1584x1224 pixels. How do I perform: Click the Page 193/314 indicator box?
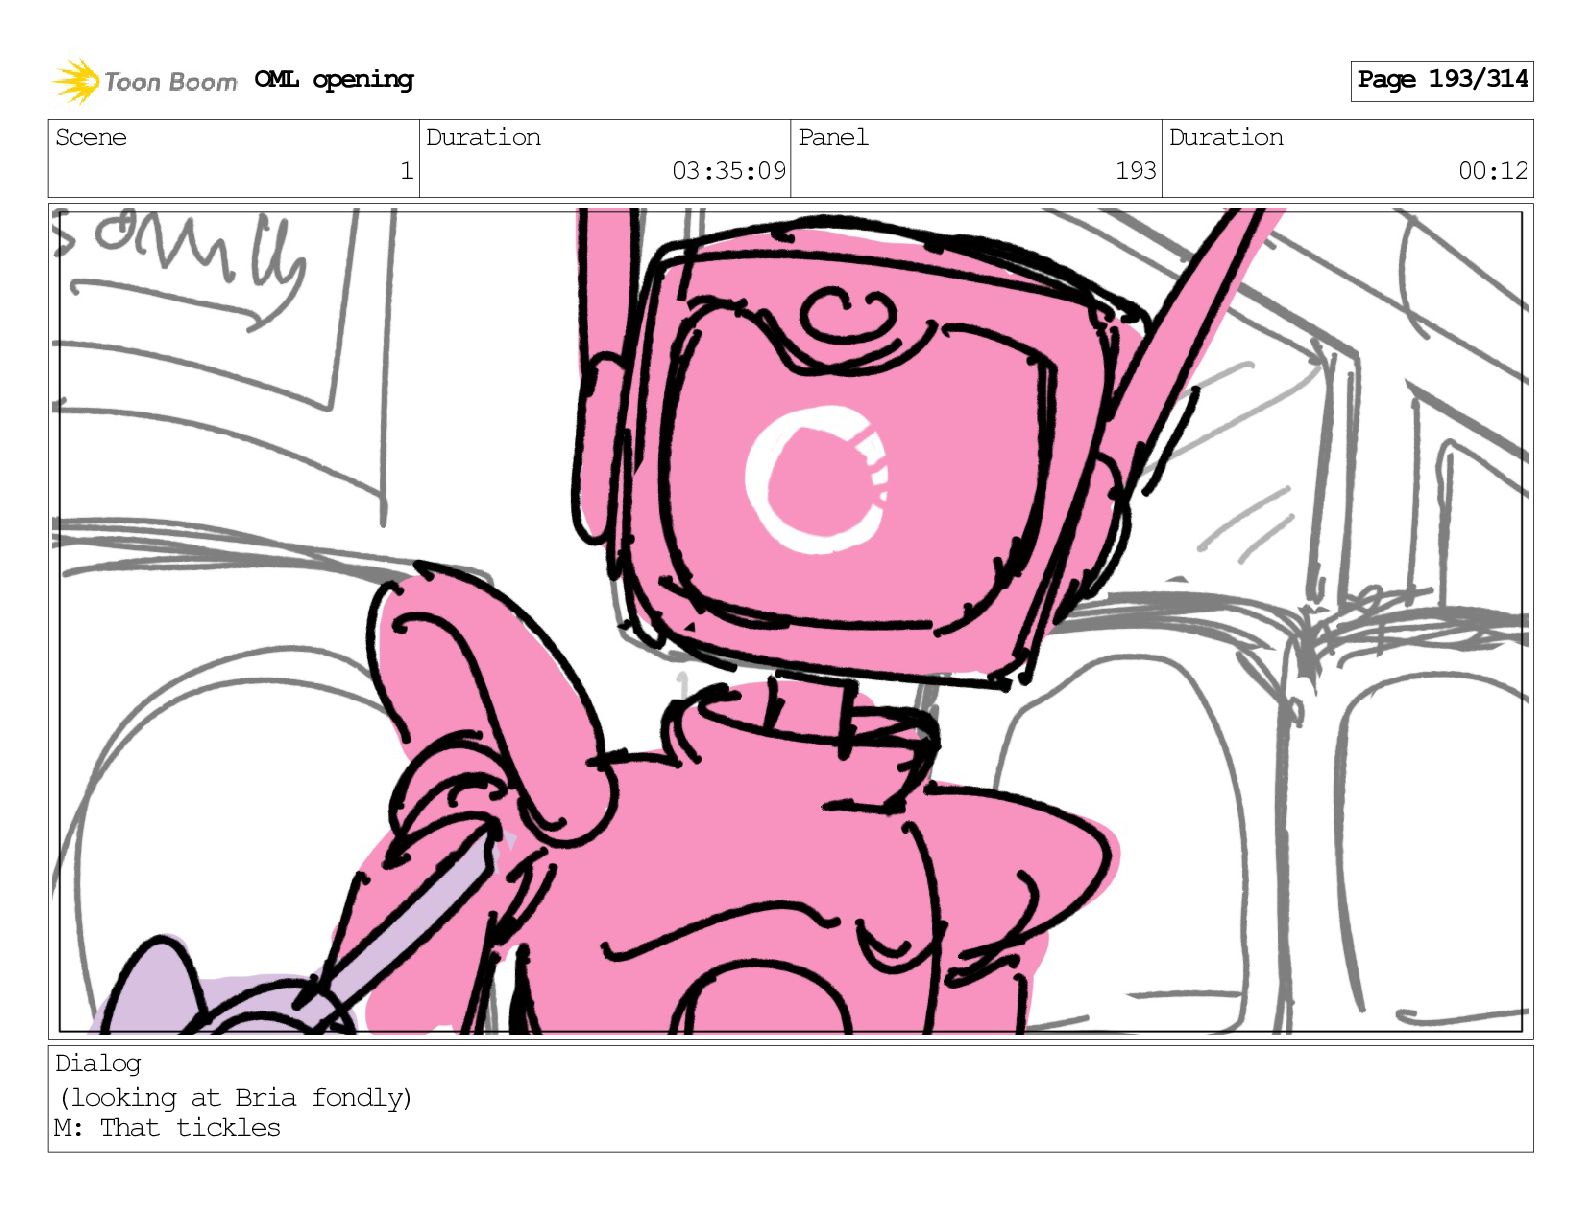coord(1442,80)
